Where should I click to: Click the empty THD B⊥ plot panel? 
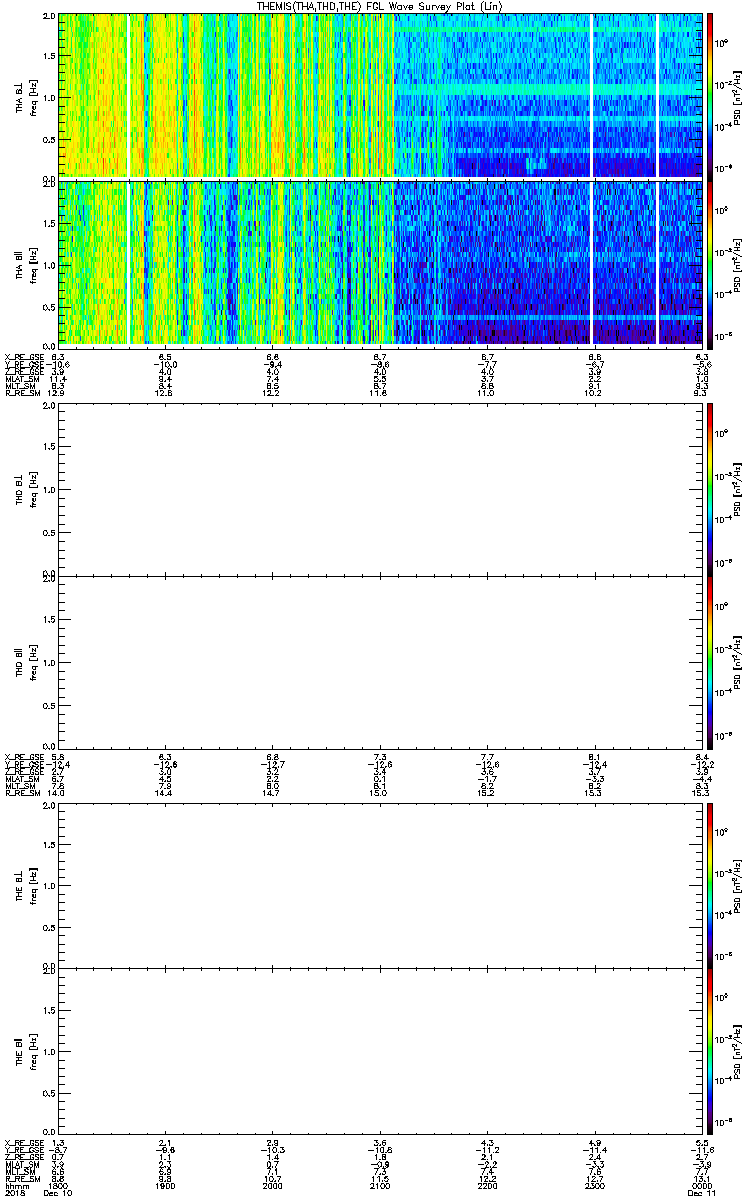pos(380,488)
